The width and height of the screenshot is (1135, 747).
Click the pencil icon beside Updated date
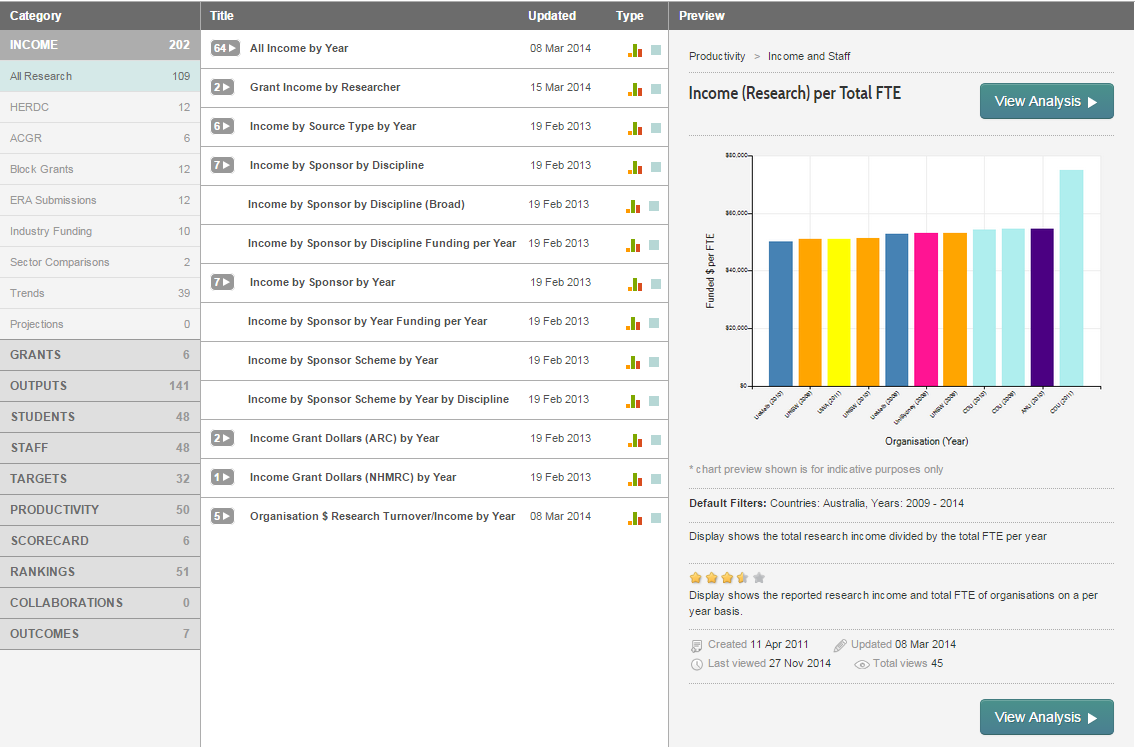[840, 645]
